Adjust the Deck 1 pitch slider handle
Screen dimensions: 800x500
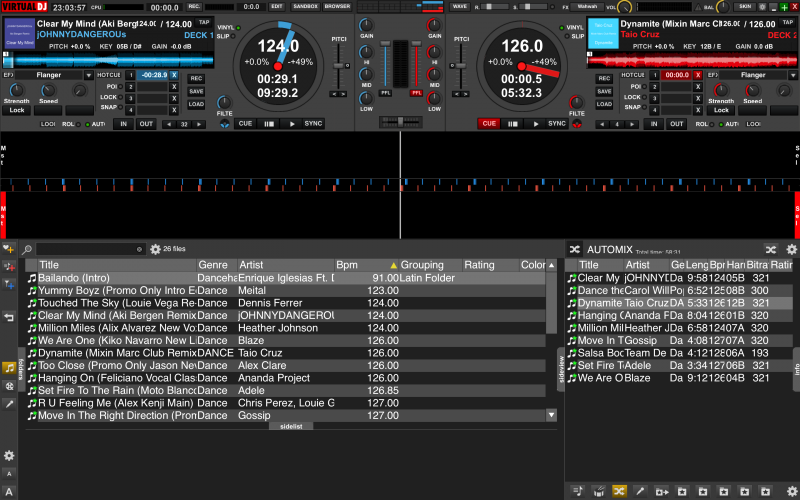point(338,66)
